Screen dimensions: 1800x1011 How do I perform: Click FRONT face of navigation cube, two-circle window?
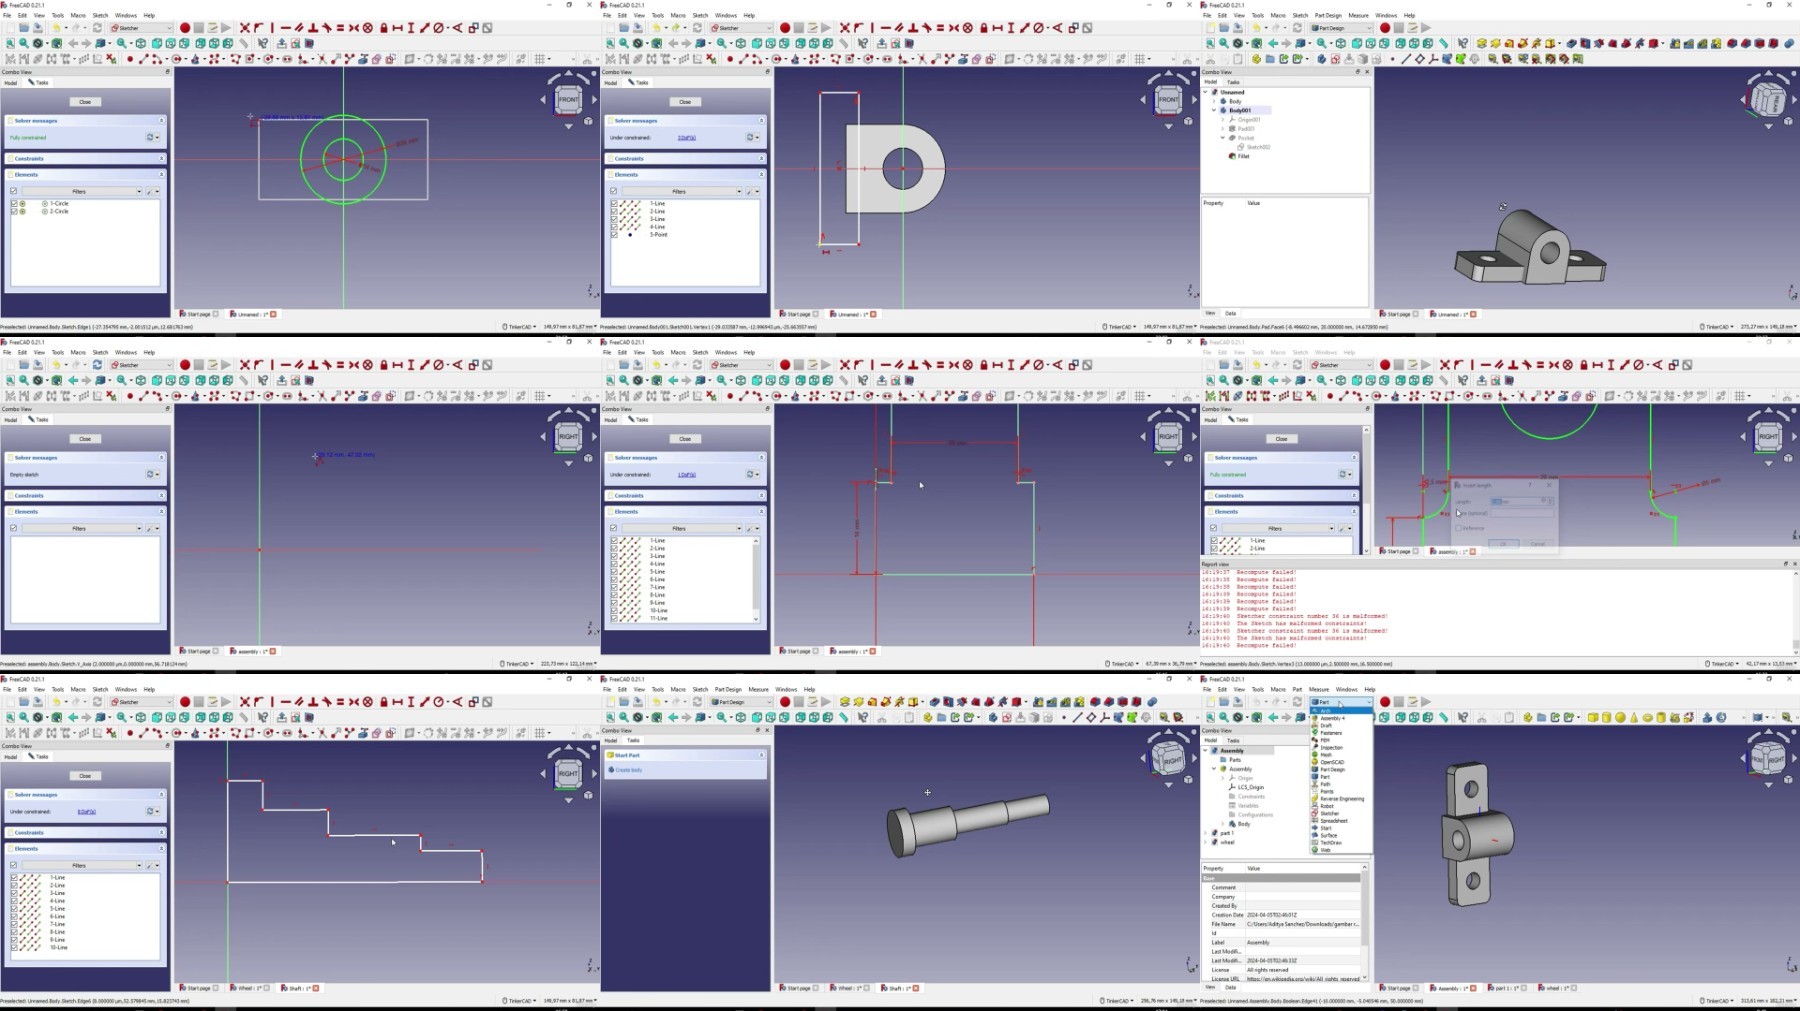click(x=568, y=100)
